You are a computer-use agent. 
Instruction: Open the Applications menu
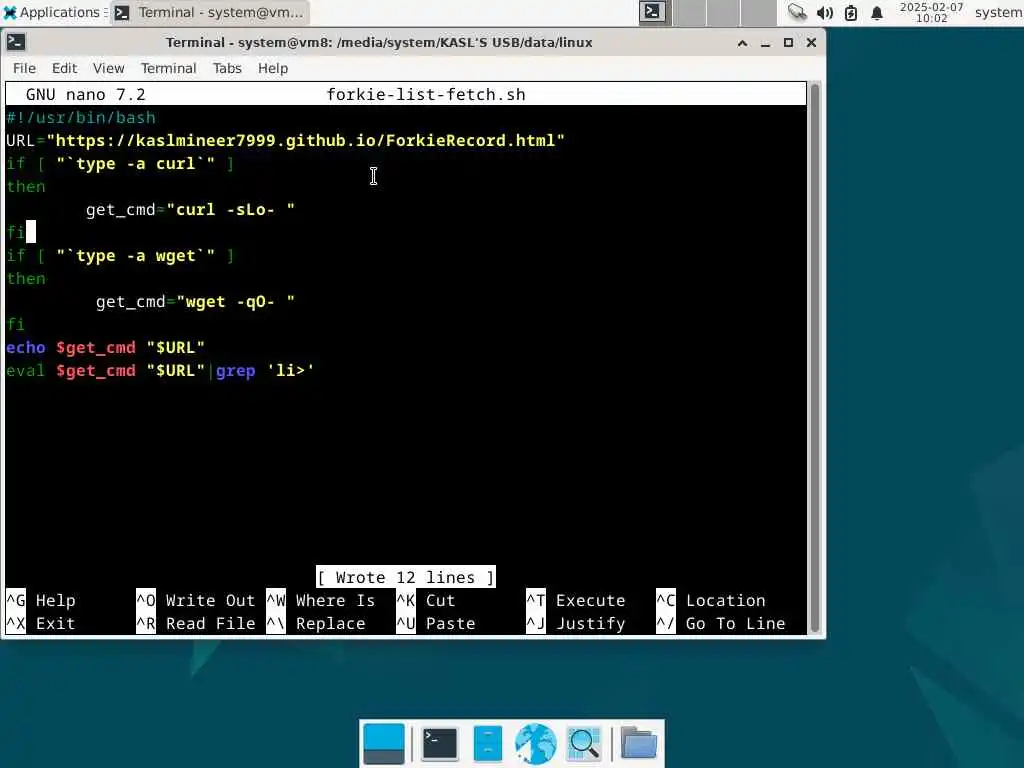click(x=52, y=12)
